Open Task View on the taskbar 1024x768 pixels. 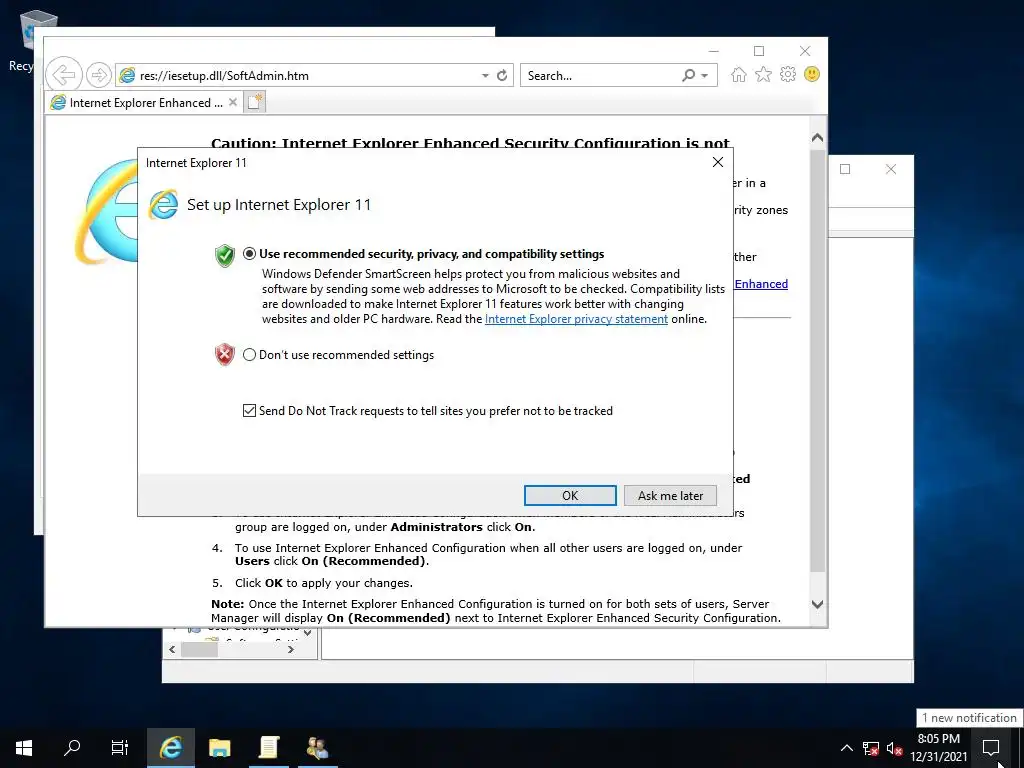(x=120, y=748)
